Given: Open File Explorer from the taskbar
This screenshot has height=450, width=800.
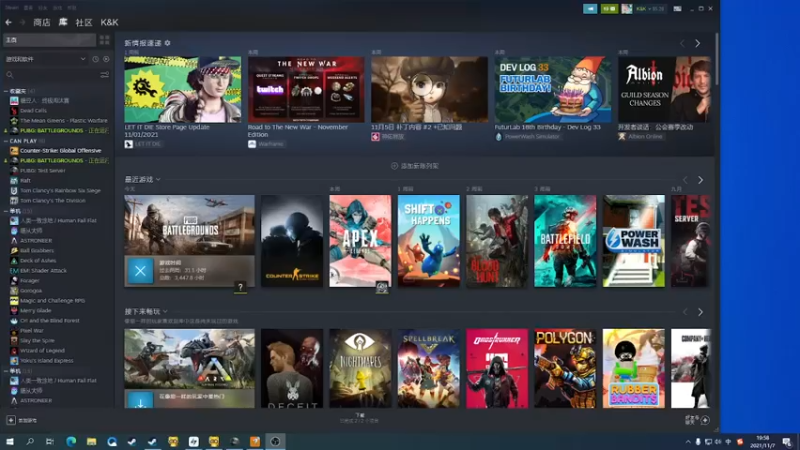Looking at the screenshot, I should [x=91, y=441].
